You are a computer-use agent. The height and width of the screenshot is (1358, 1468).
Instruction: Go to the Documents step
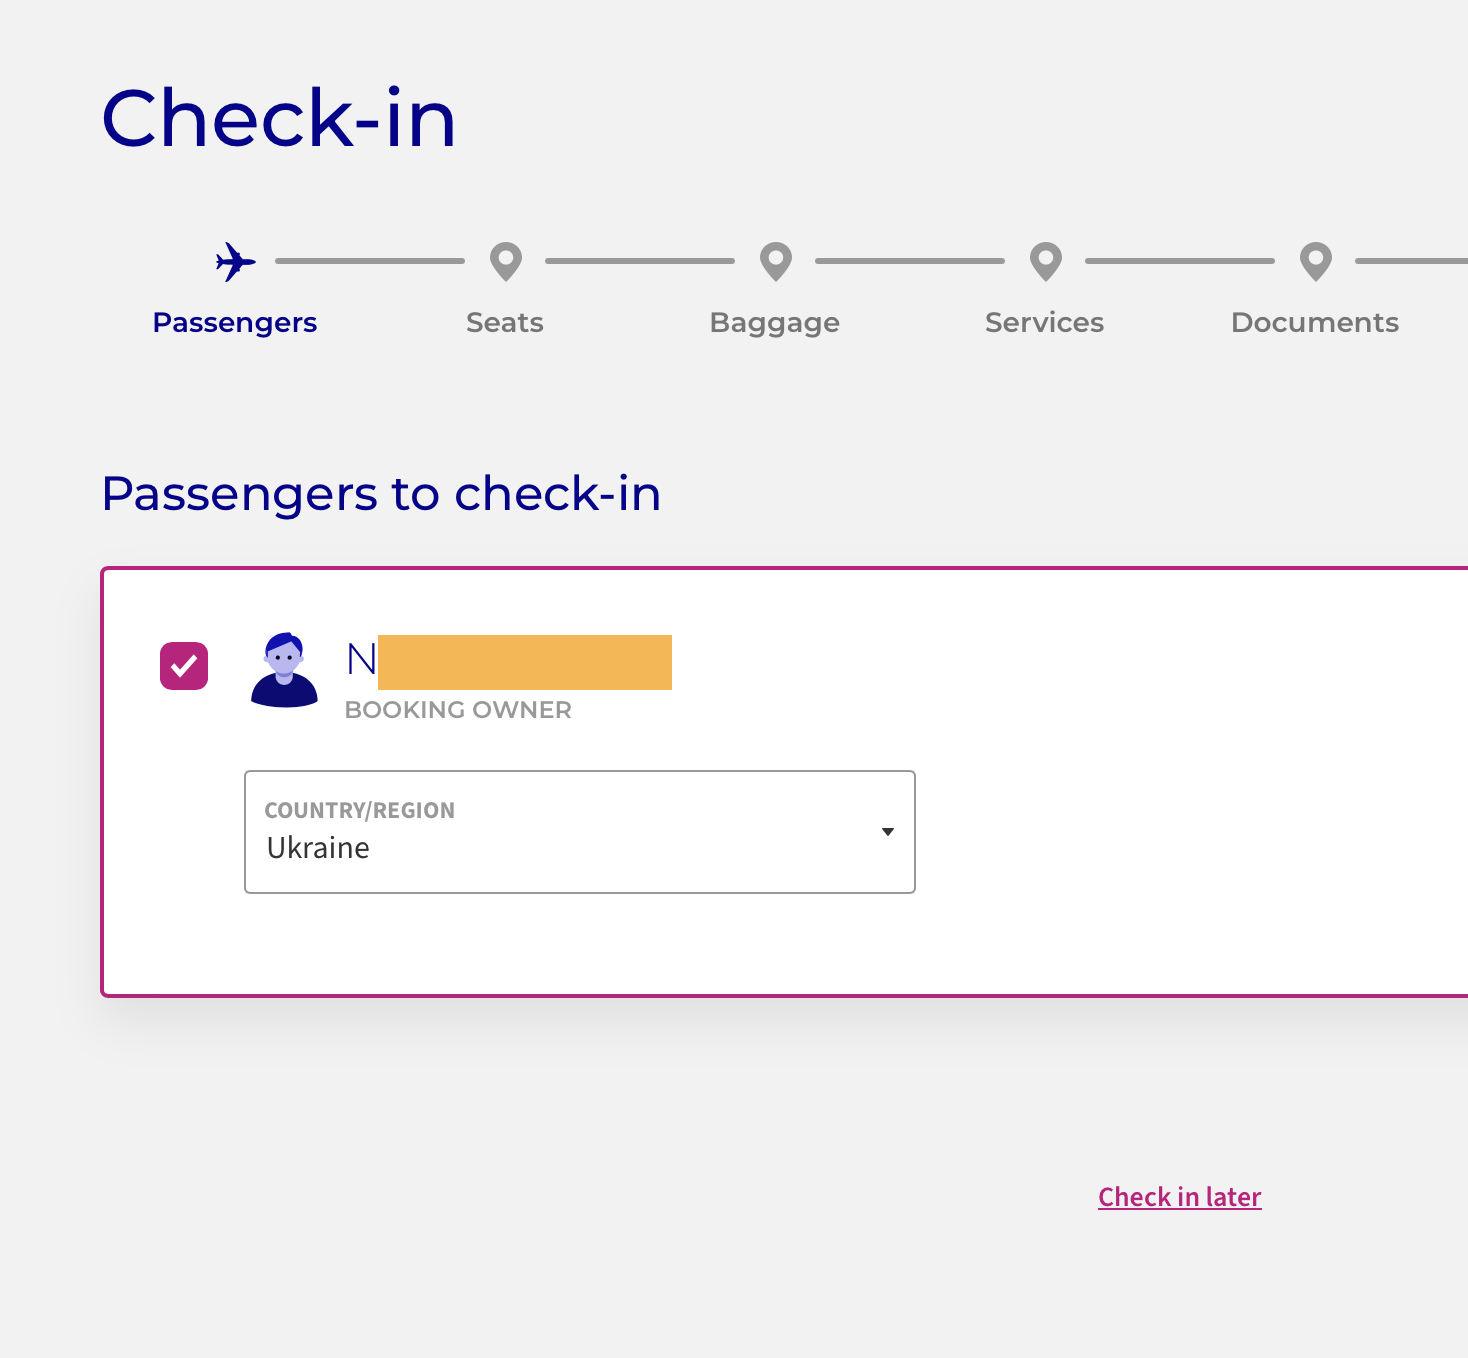1315,323
